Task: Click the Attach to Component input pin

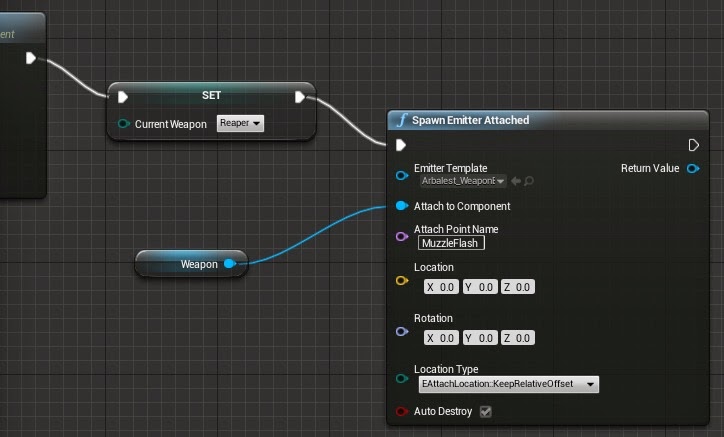Action: pyautogui.click(x=402, y=206)
